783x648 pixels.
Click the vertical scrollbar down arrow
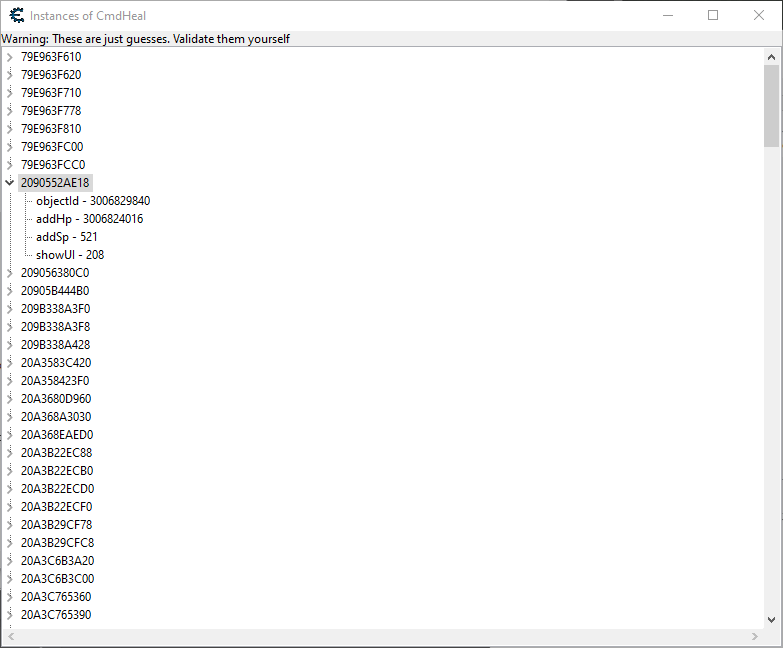click(771, 620)
